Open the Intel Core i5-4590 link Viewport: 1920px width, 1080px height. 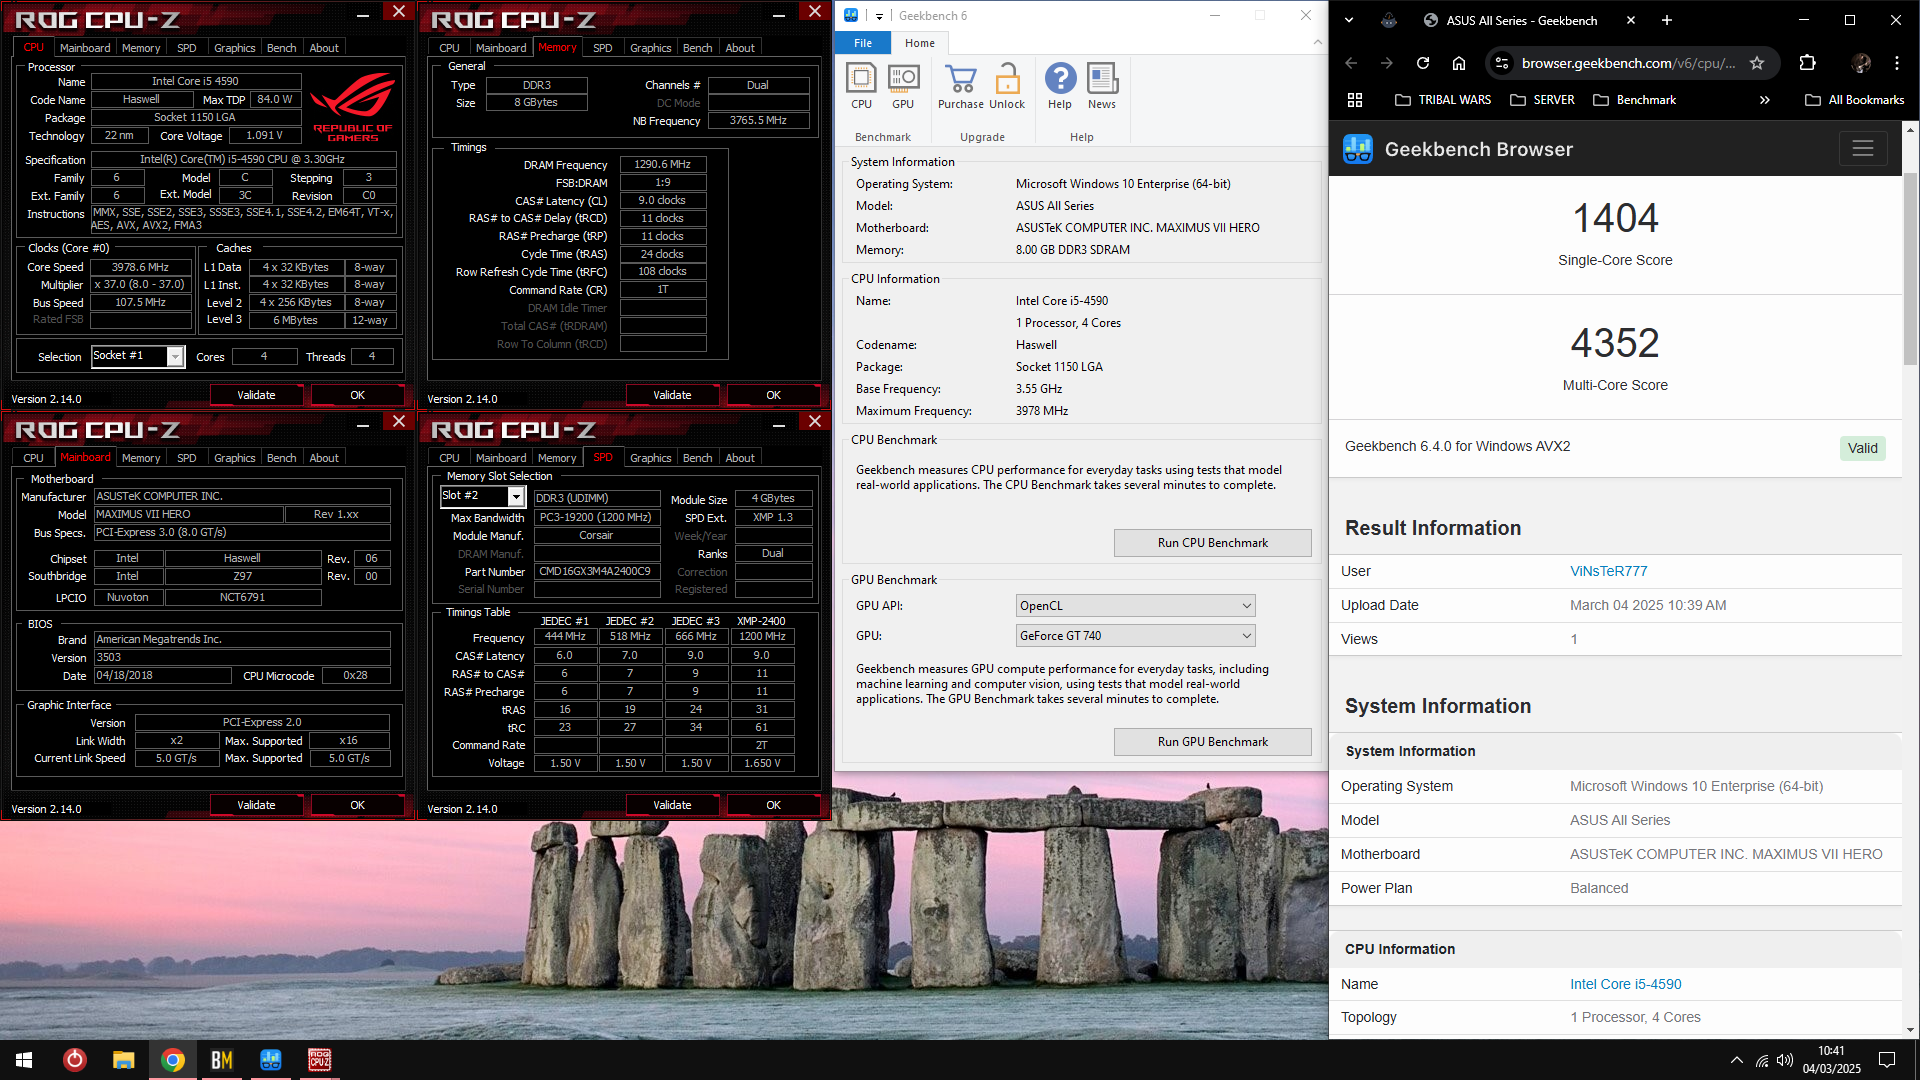click(1625, 984)
